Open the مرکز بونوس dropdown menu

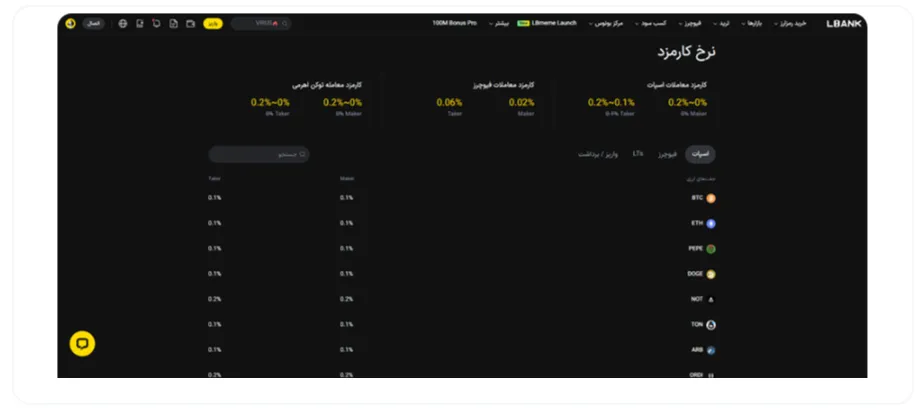tap(609, 23)
